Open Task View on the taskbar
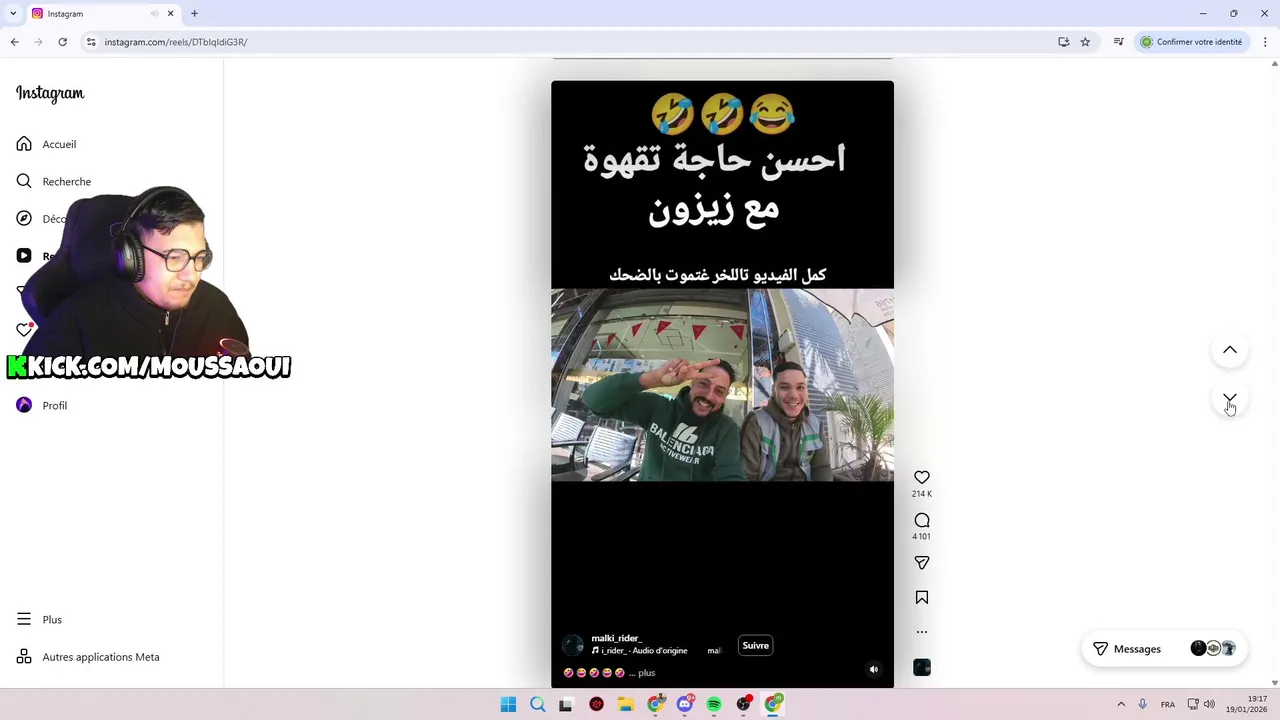 [566, 704]
